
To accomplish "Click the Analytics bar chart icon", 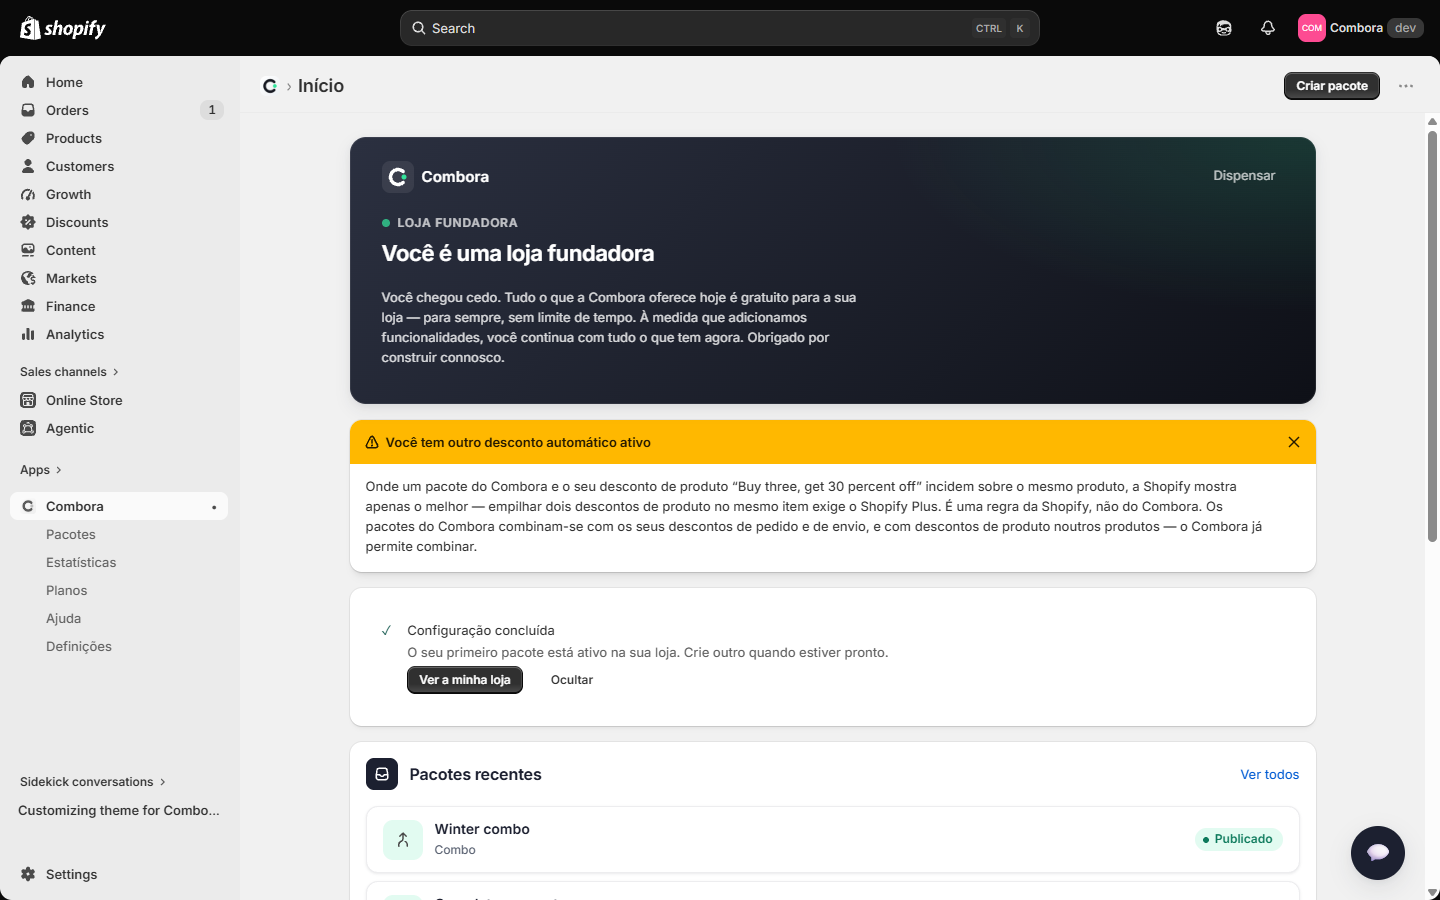I will click(28, 334).
